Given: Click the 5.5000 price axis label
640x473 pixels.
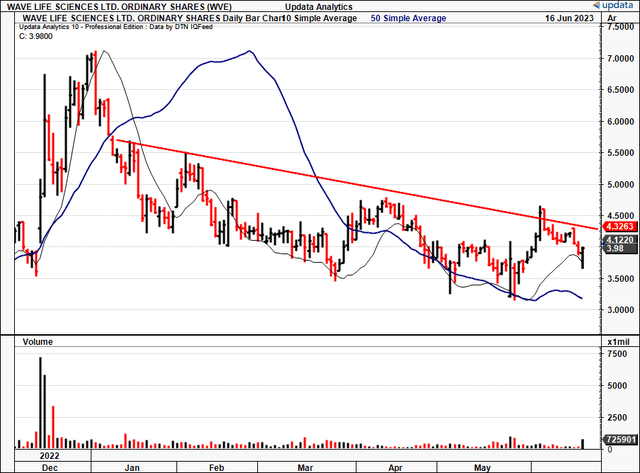Looking at the screenshot, I should coord(621,153).
